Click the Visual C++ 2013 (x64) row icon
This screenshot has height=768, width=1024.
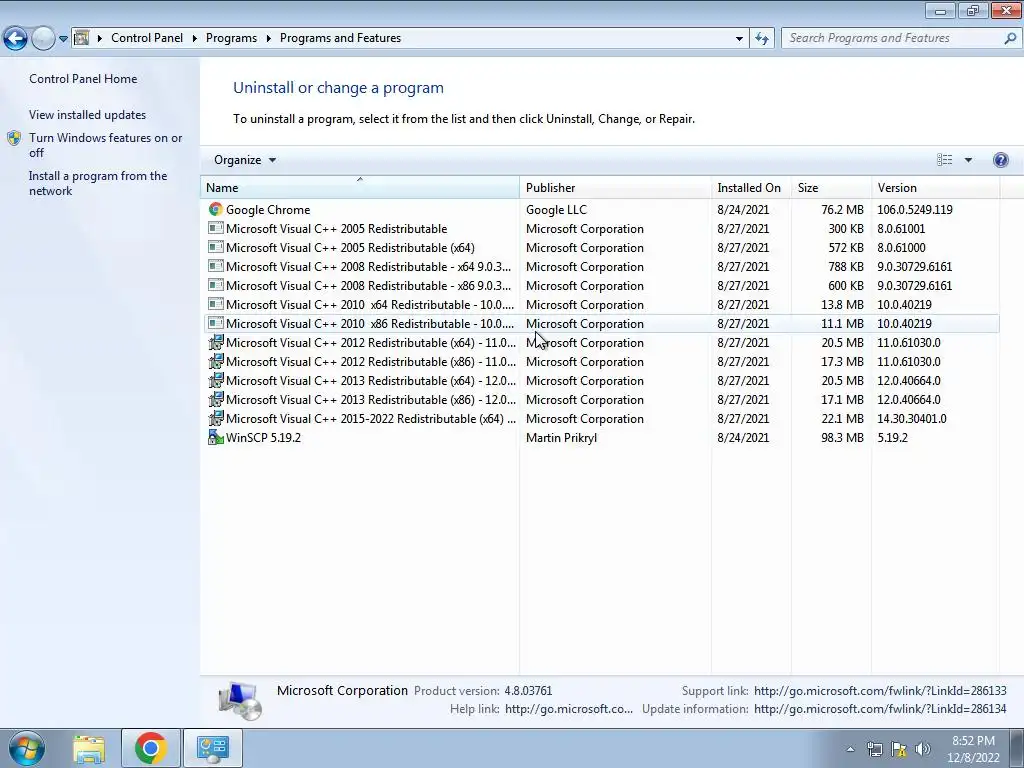[x=216, y=380]
